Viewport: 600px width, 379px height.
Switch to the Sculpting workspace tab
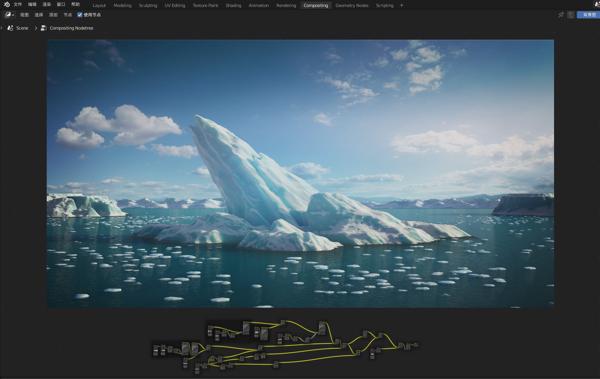click(148, 5)
